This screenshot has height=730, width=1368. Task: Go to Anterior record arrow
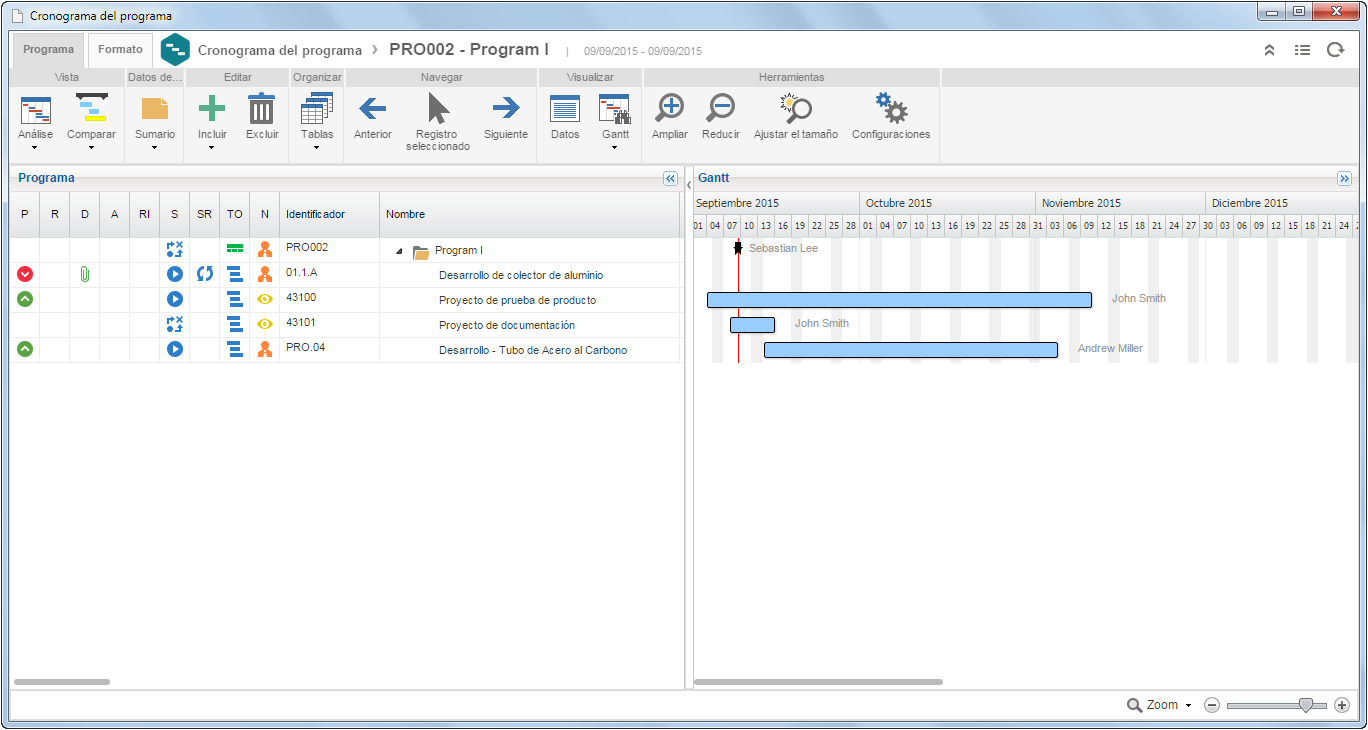pos(373,108)
